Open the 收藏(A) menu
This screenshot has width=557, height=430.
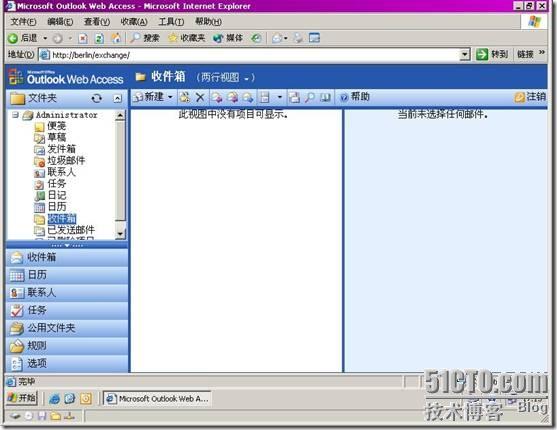click(134, 22)
